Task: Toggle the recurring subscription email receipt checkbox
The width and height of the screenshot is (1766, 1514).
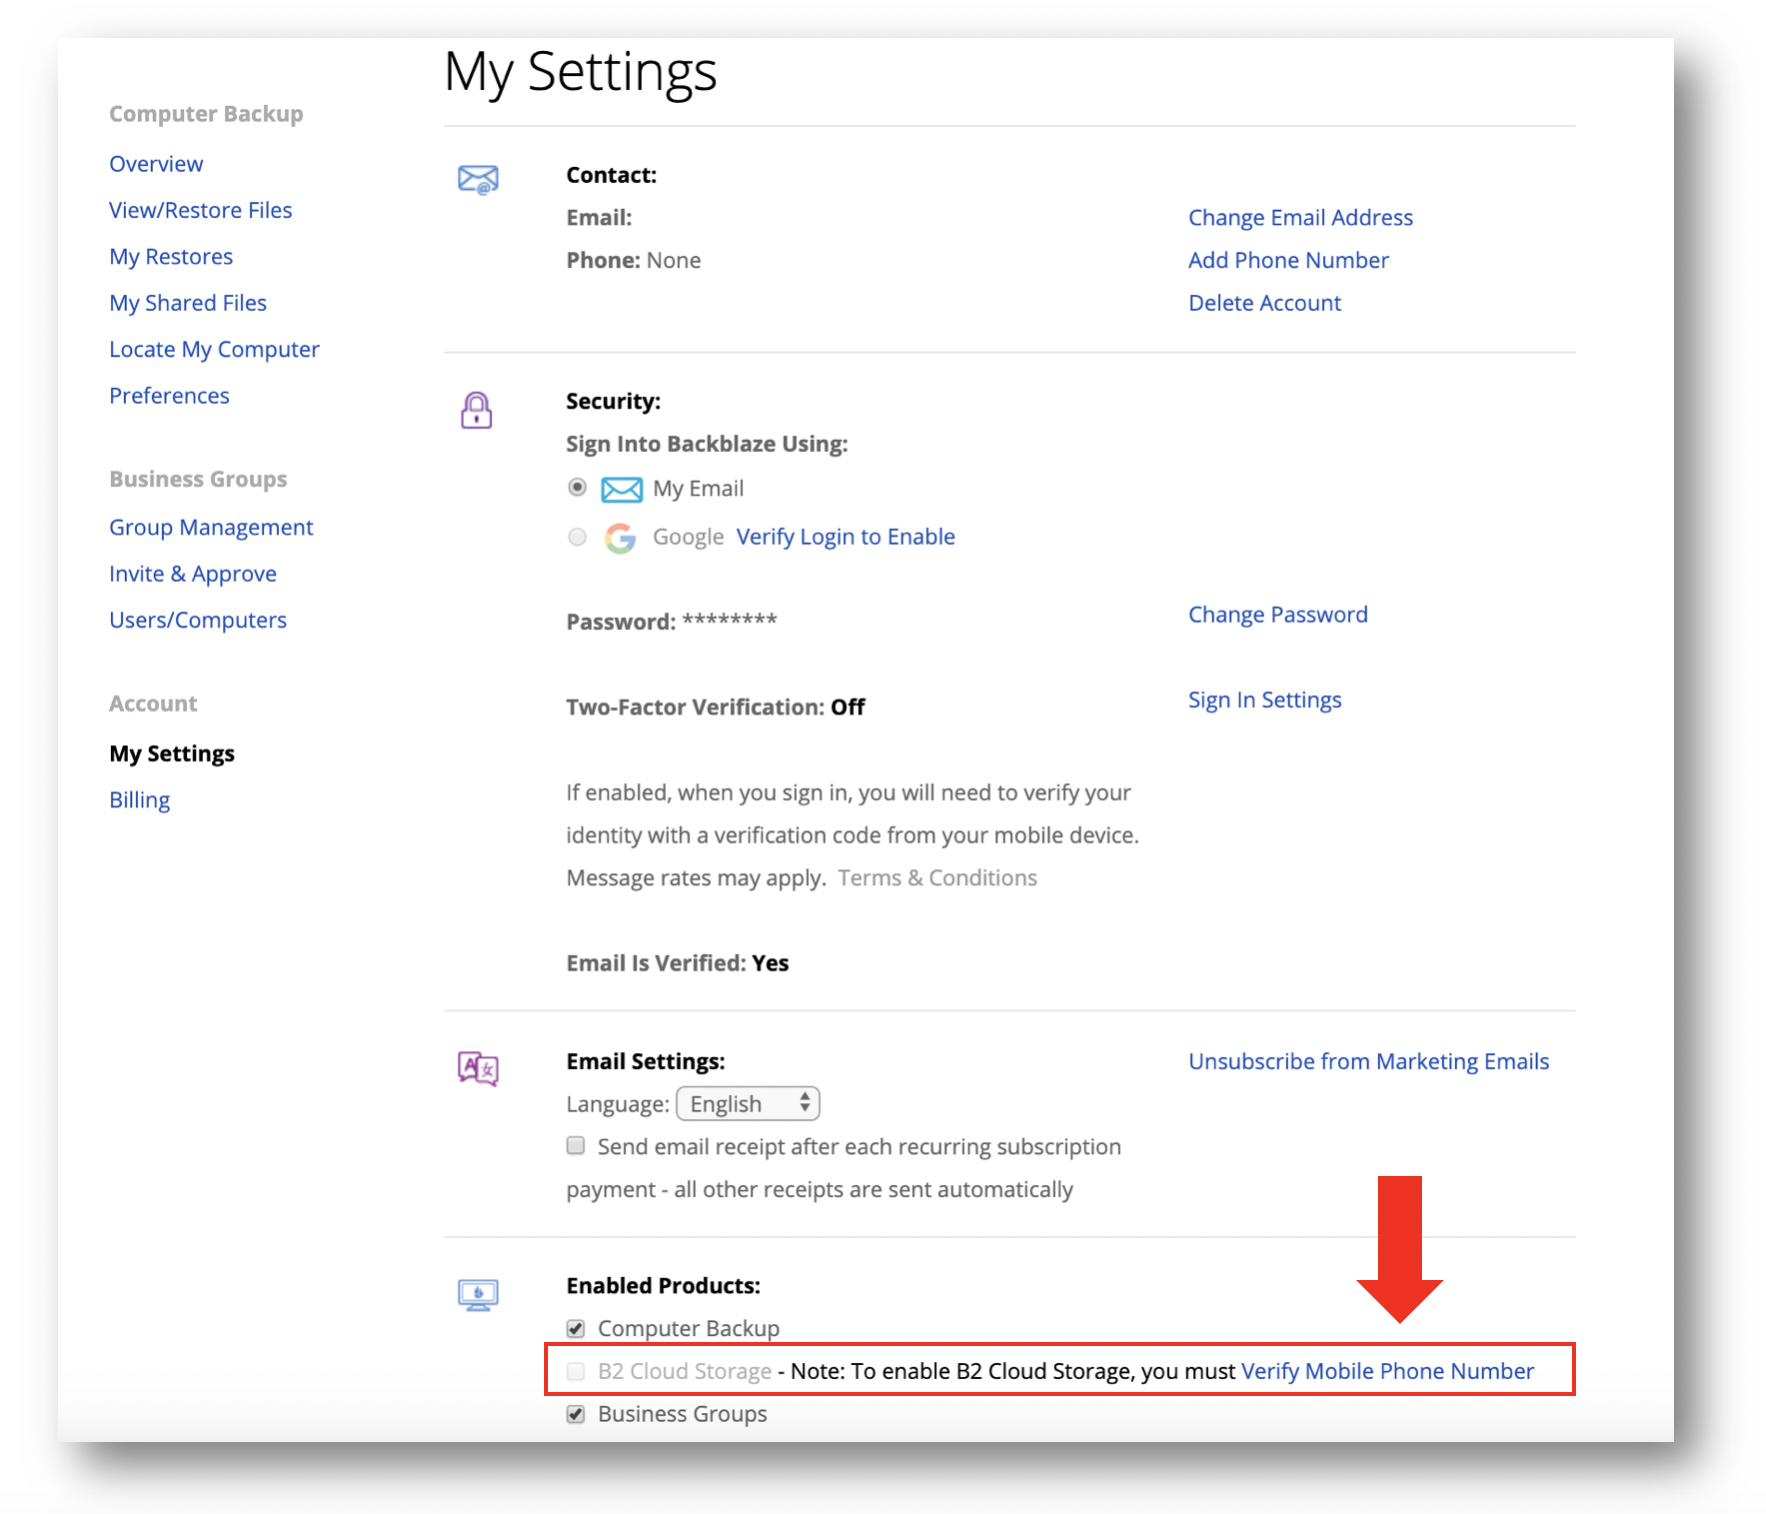Action: [x=576, y=1146]
